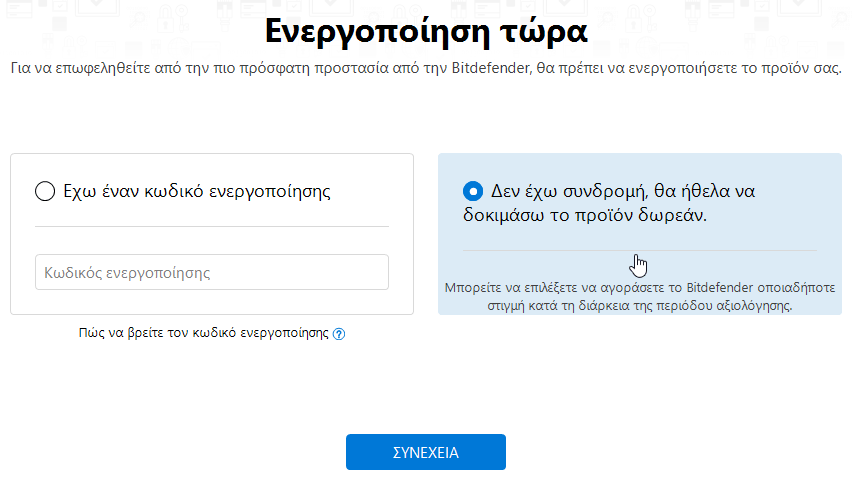
Task: Click into the 'Κωδικός ενεργοποίησης' input field
Action: tap(212, 272)
